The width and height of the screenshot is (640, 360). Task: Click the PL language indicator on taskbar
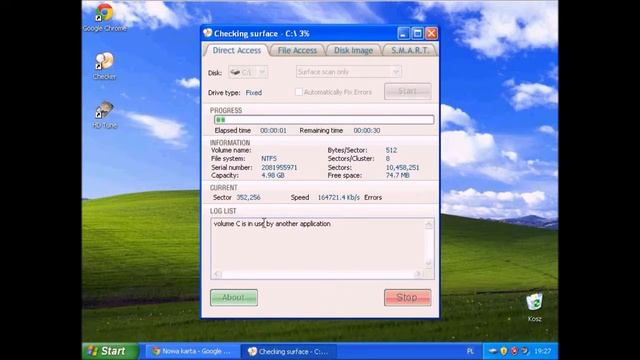point(470,351)
